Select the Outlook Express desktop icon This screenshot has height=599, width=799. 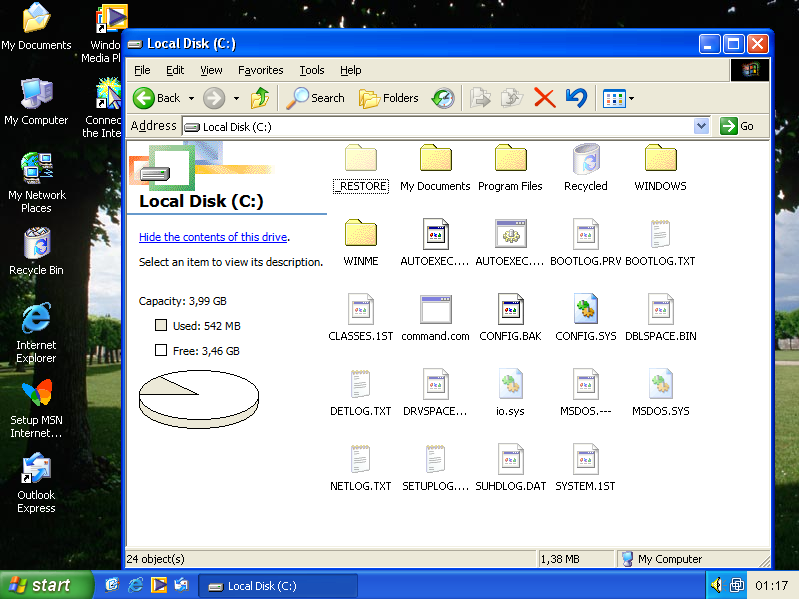[x=36, y=483]
